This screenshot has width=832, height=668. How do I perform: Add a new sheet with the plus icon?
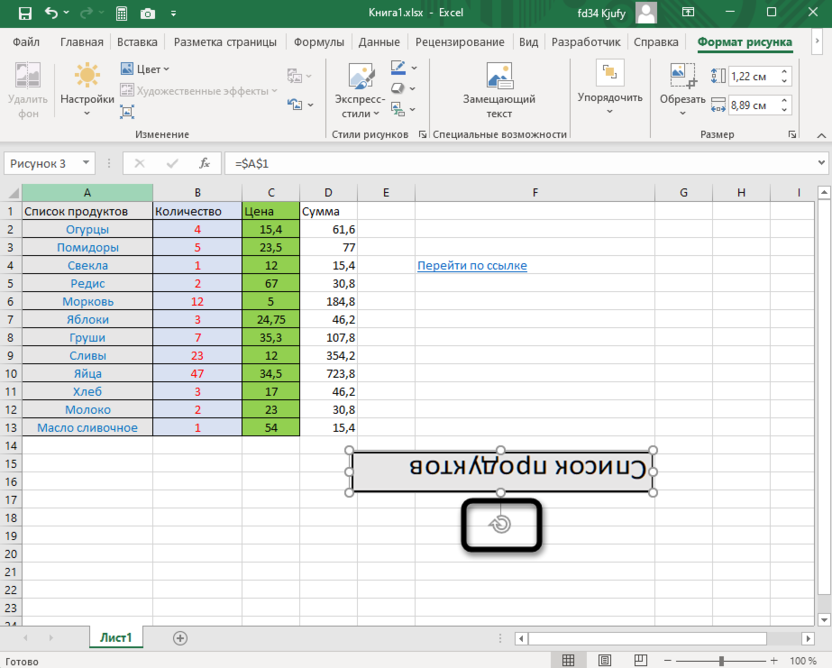pos(180,637)
